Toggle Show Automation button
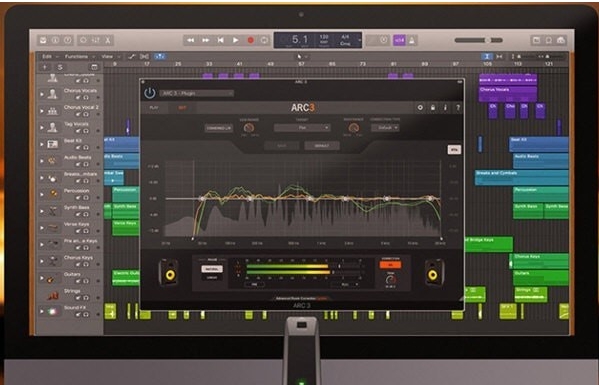The width and height of the screenshot is (599, 385). [x=132, y=57]
